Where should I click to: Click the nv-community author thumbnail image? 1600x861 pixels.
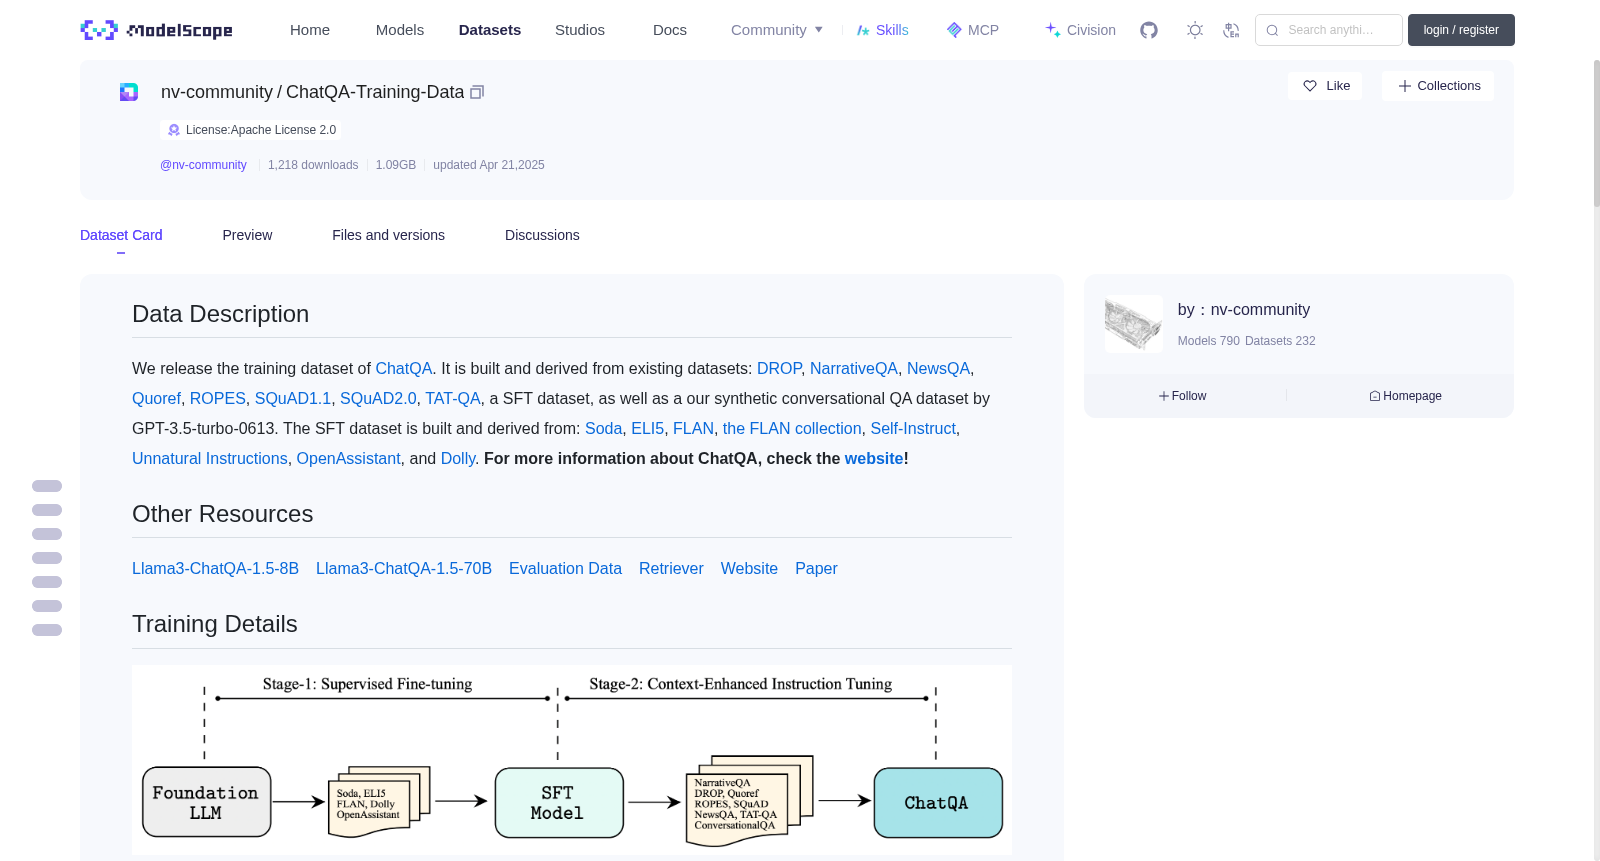1134,324
